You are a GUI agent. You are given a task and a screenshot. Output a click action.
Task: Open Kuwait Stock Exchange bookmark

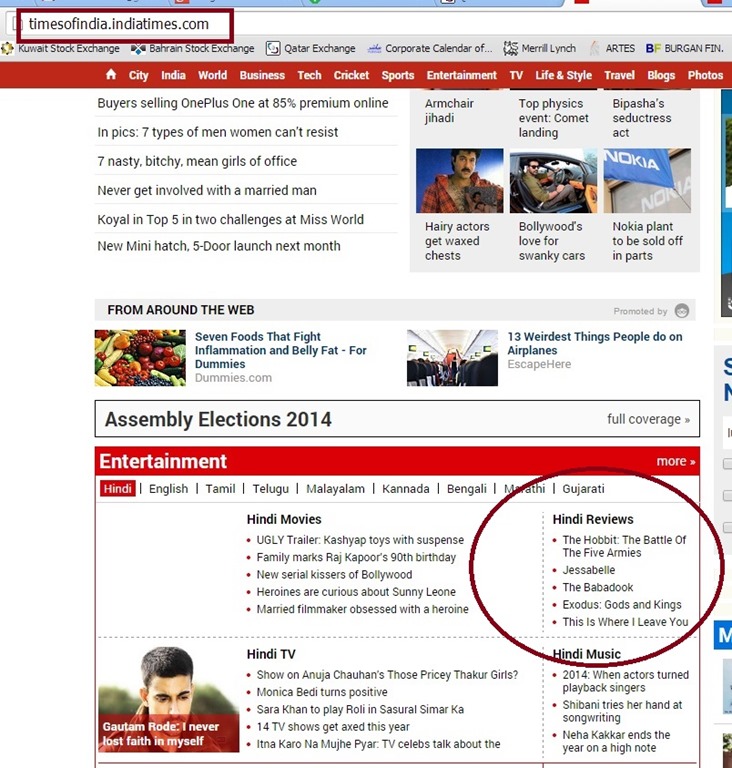(61, 48)
